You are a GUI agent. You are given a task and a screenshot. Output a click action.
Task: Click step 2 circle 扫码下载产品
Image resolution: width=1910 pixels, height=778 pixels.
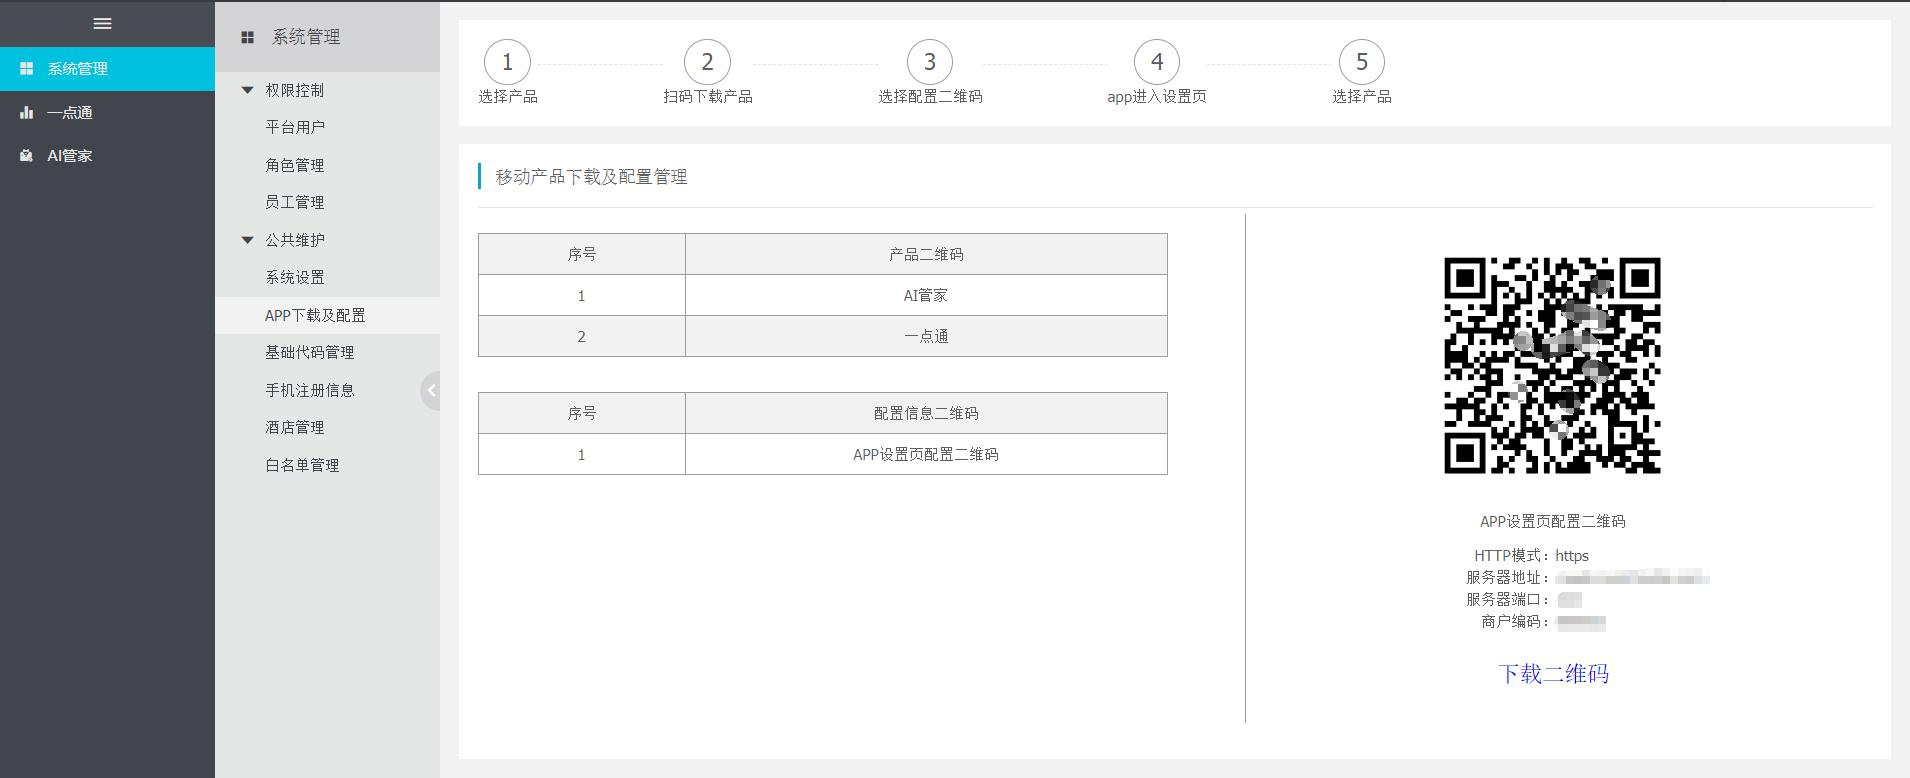[707, 62]
